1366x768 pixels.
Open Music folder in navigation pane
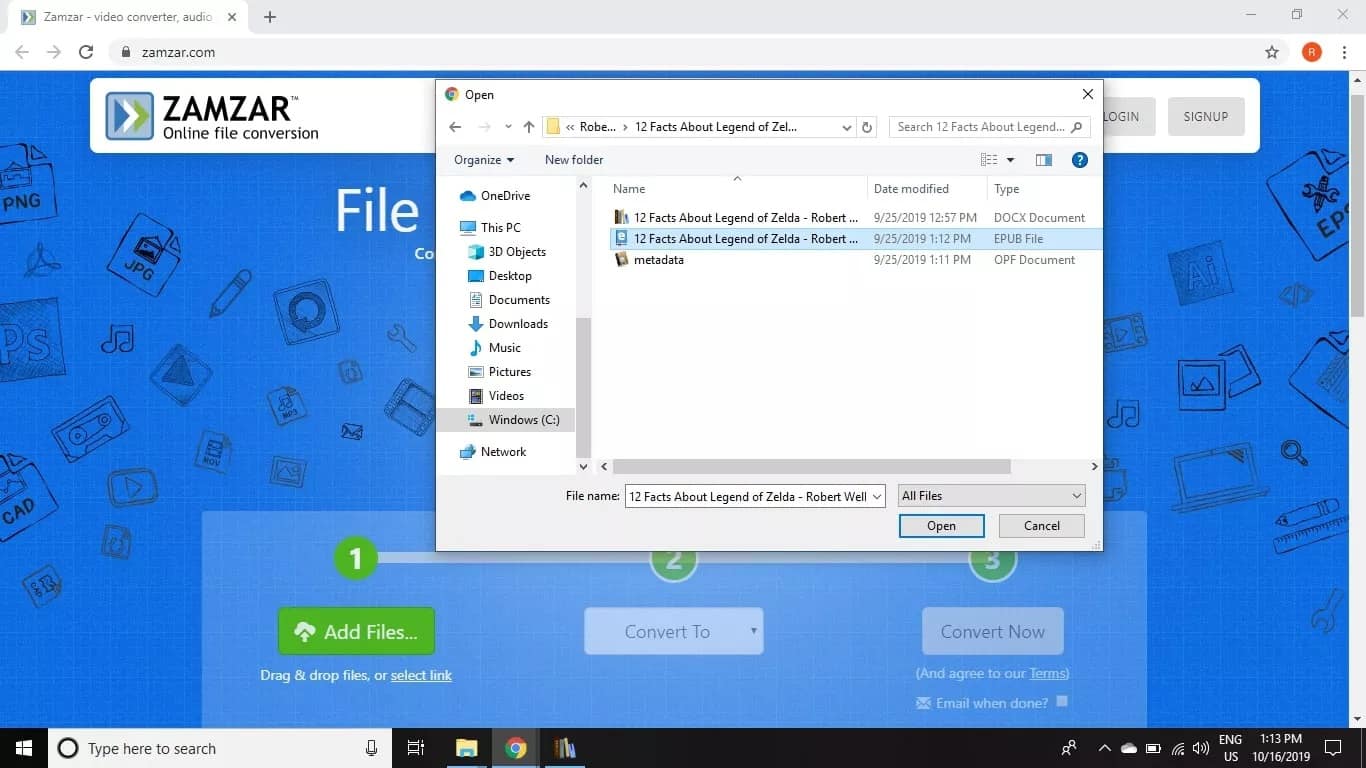click(495, 348)
